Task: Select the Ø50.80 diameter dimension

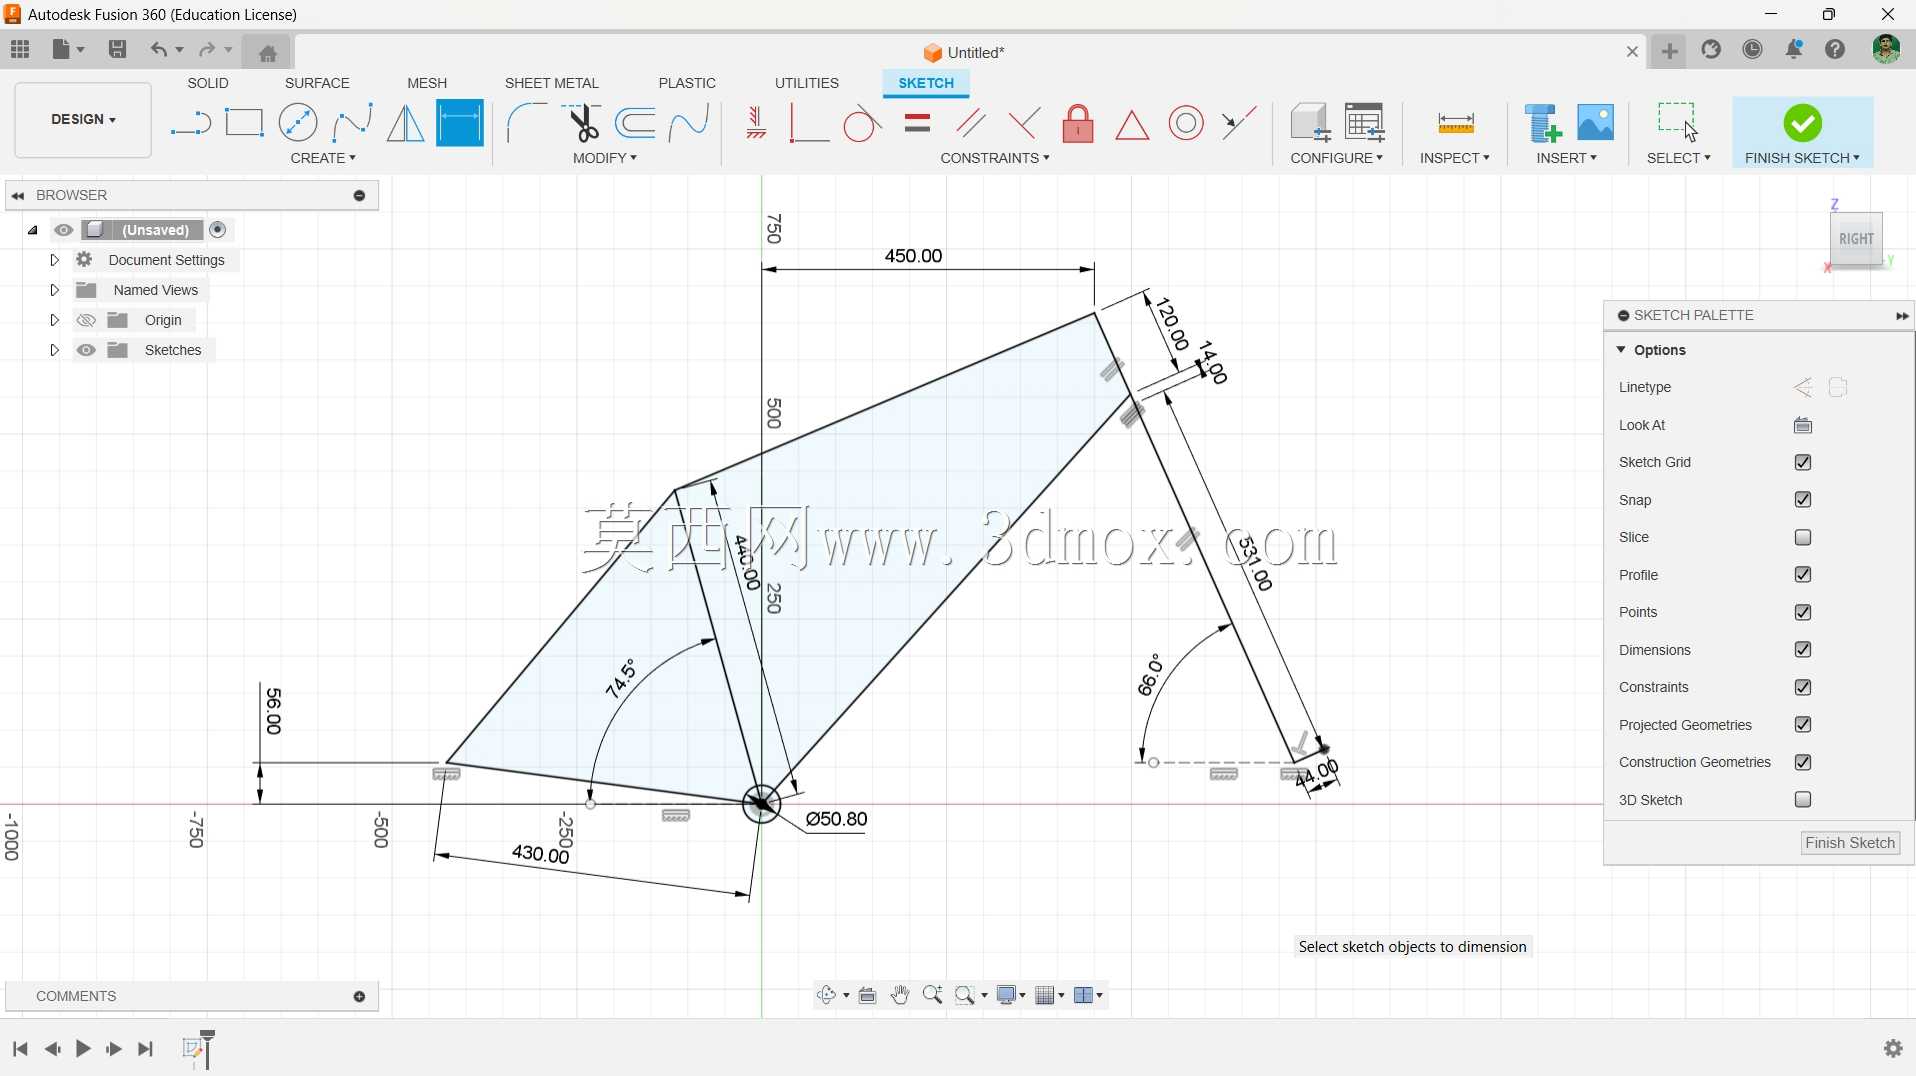Action: (x=836, y=819)
